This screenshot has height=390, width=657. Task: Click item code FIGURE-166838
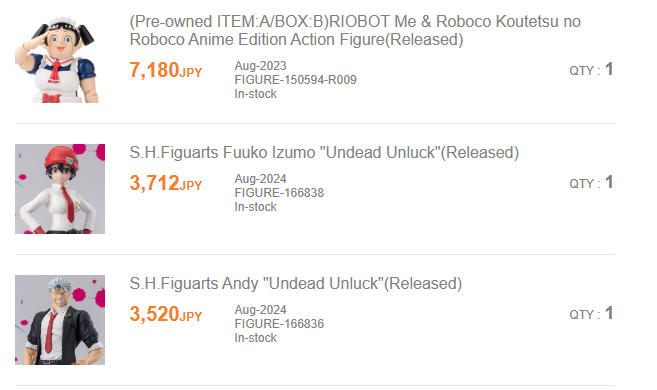pyautogui.click(x=279, y=193)
